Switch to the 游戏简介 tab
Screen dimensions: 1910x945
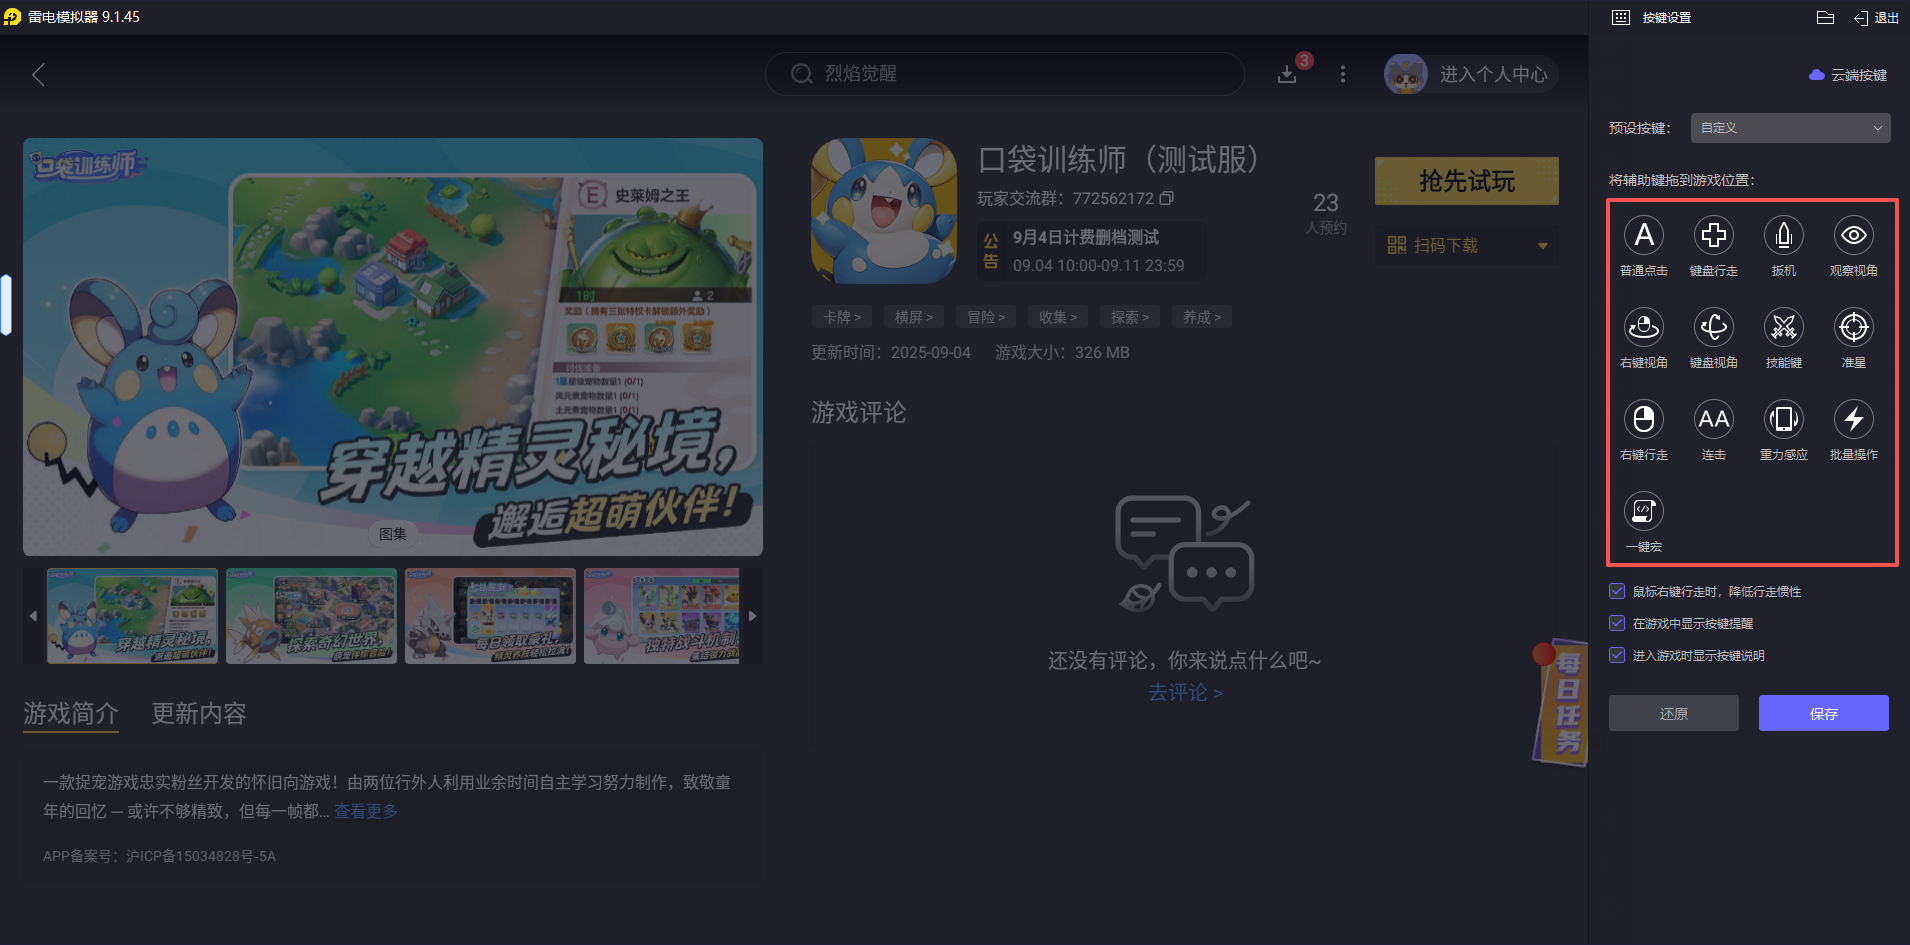coord(71,713)
